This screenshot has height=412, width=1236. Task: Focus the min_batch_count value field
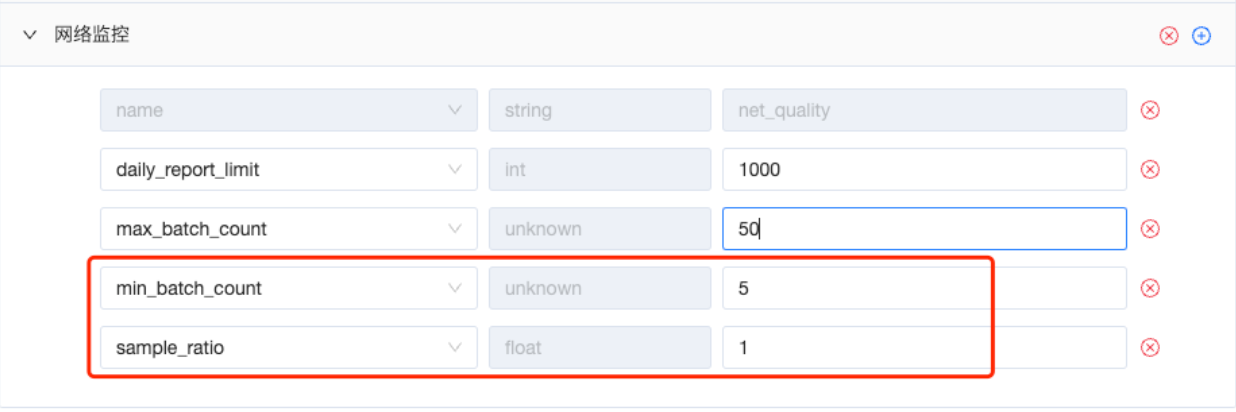(924, 288)
